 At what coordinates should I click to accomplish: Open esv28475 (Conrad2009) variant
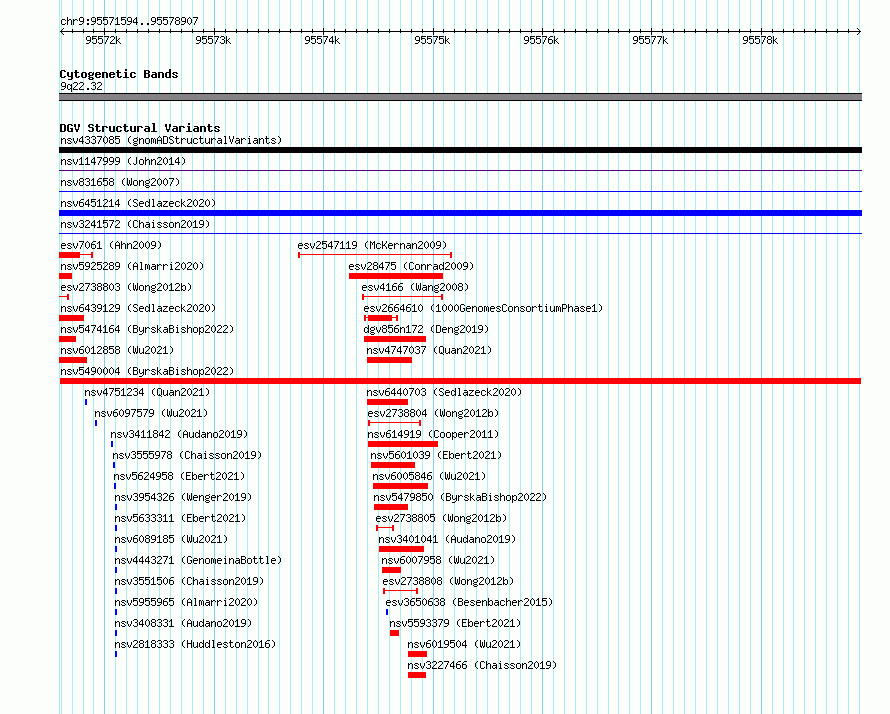click(x=411, y=266)
